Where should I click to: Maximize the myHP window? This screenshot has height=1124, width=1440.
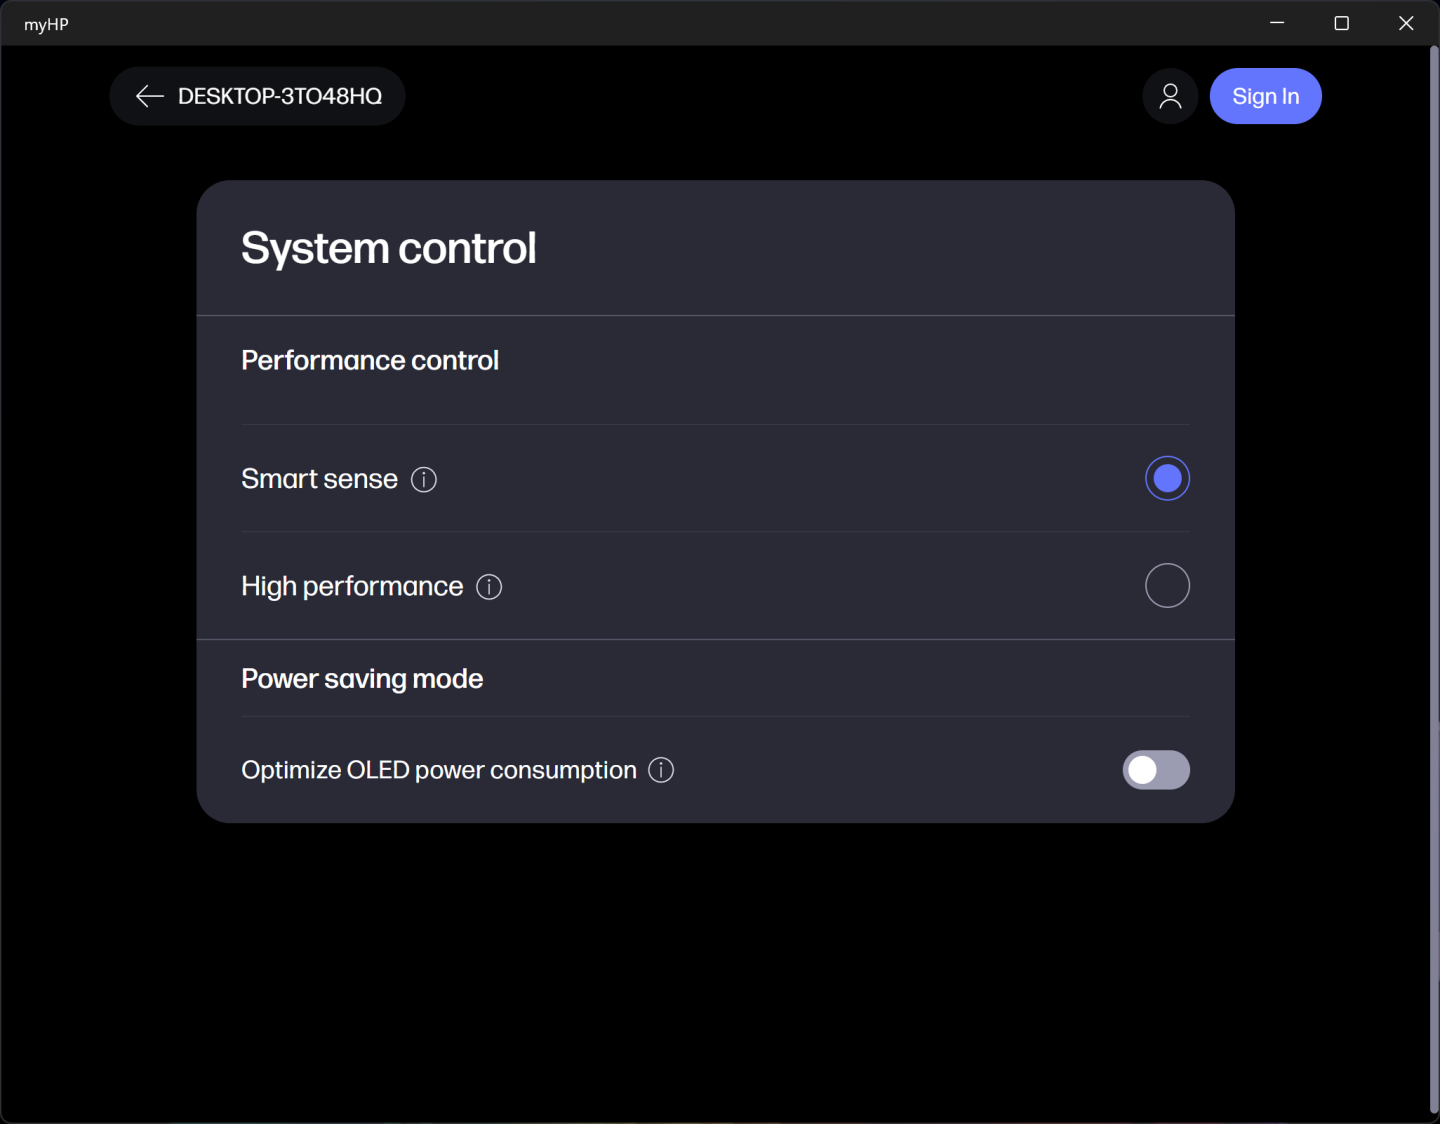(x=1342, y=23)
